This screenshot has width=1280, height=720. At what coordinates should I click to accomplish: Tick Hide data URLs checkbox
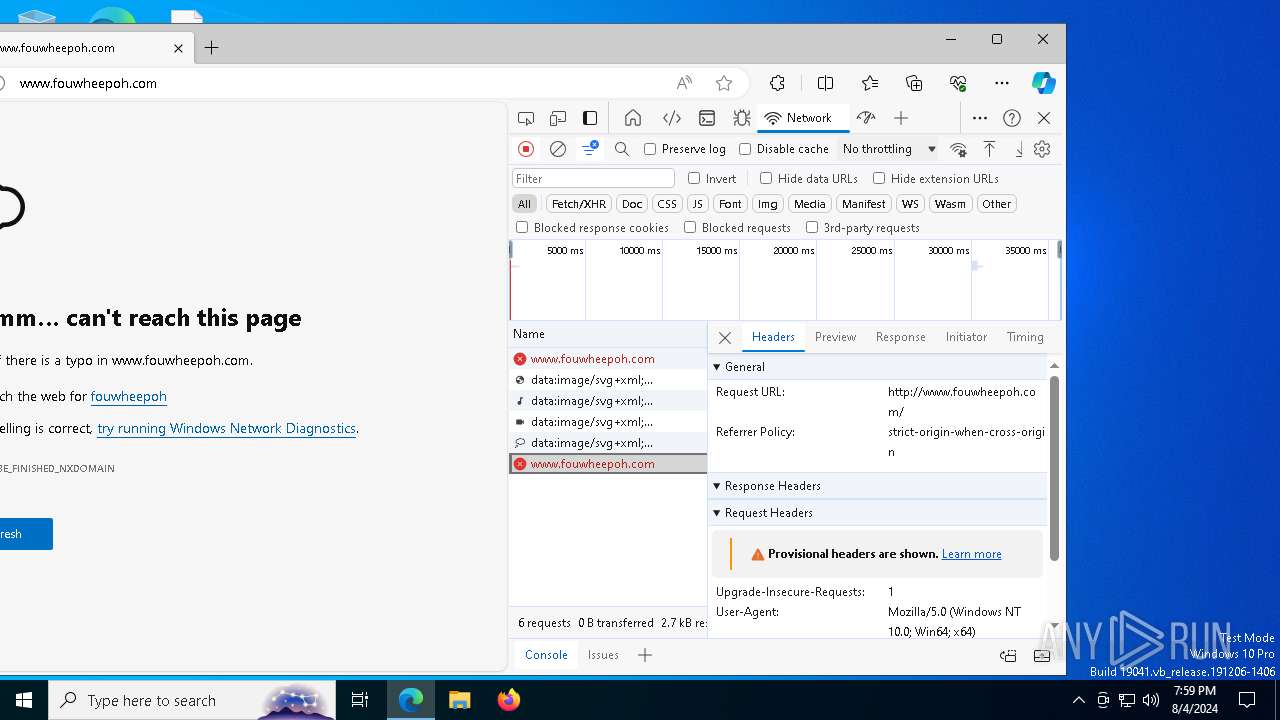tap(766, 178)
